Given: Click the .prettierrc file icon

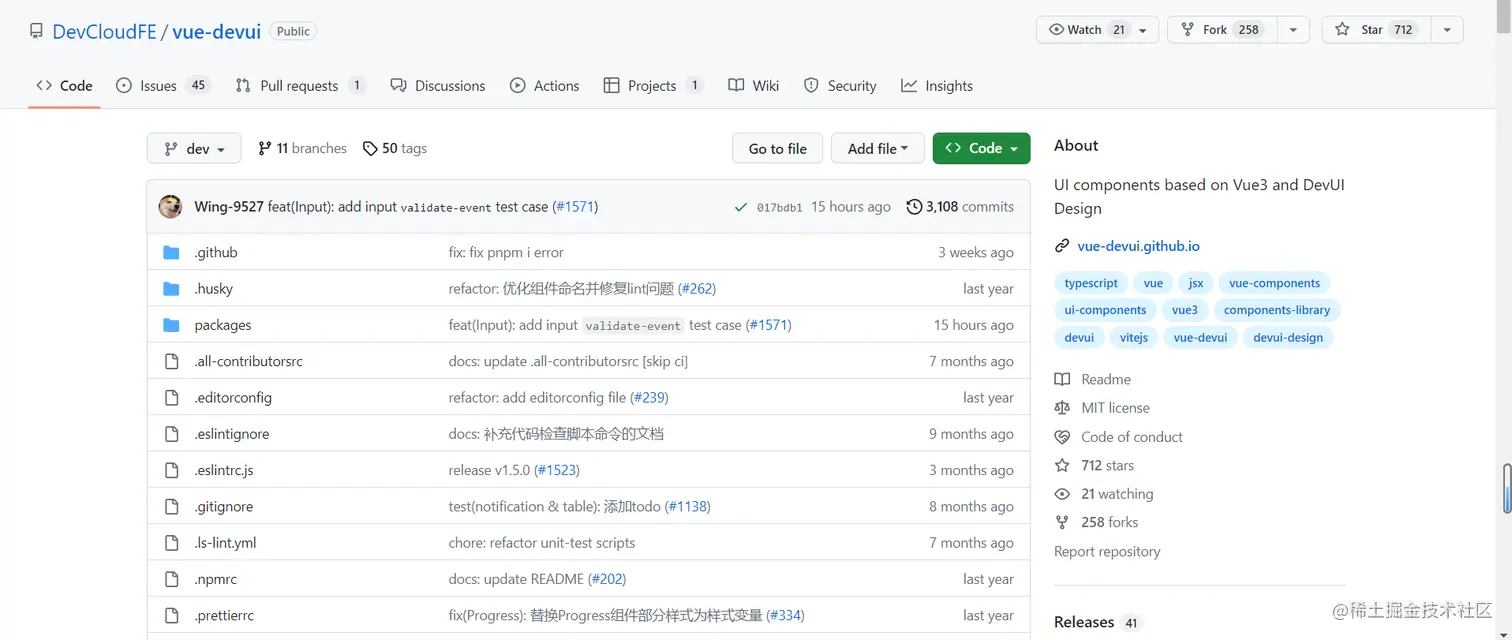Looking at the screenshot, I should [x=171, y=615].
